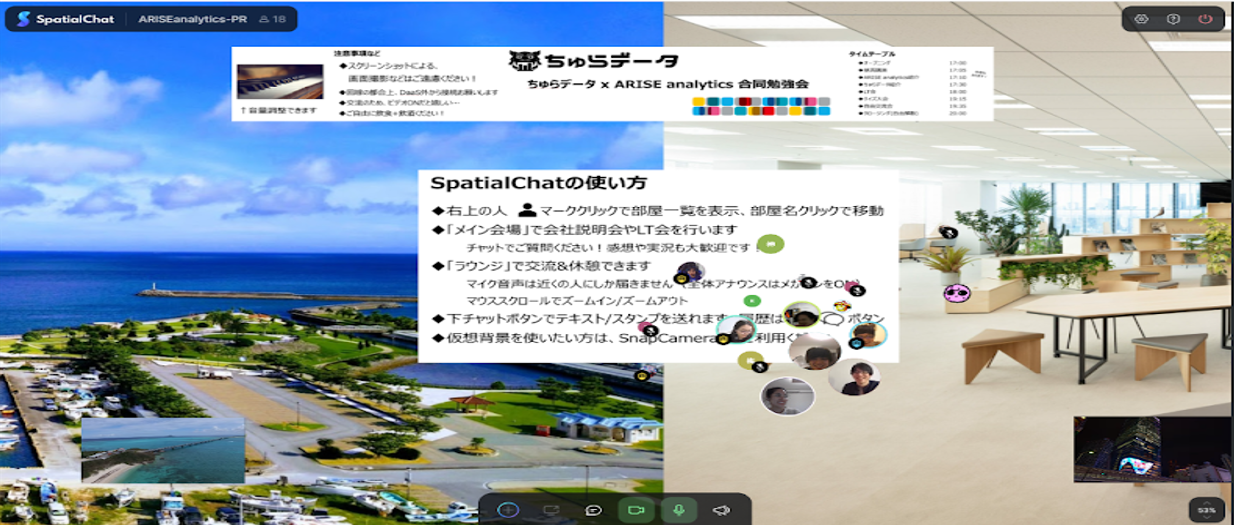Click the SpatialChat logo
The width and height of the screenshot is (1234, 525).
coord(63,18)
